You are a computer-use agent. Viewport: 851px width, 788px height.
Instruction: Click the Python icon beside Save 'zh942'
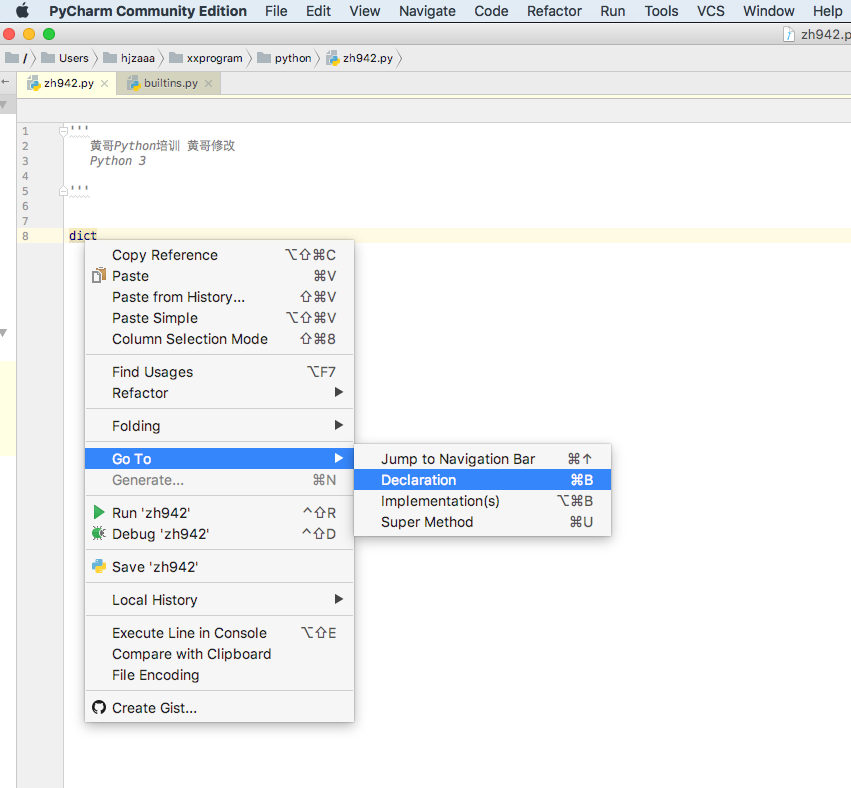[99, 567]
